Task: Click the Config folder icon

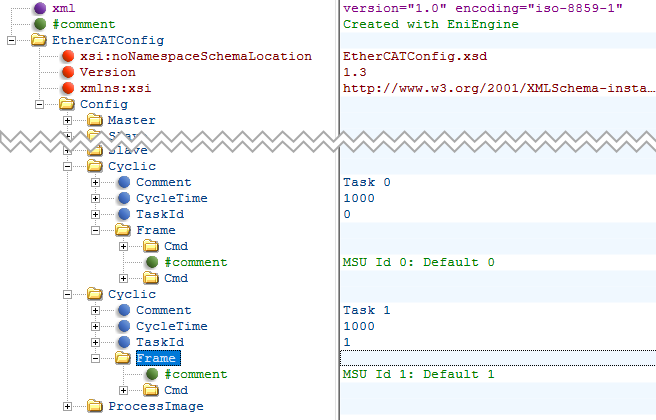Action: click(67, 104)
